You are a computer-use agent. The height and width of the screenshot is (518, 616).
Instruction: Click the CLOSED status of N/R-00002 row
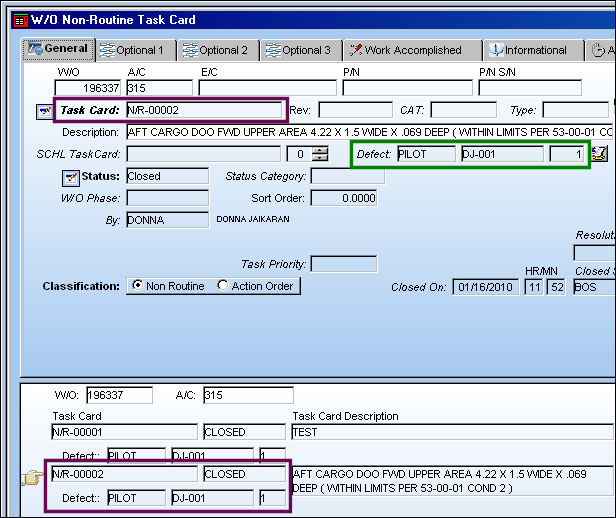[x=244, y=474]
